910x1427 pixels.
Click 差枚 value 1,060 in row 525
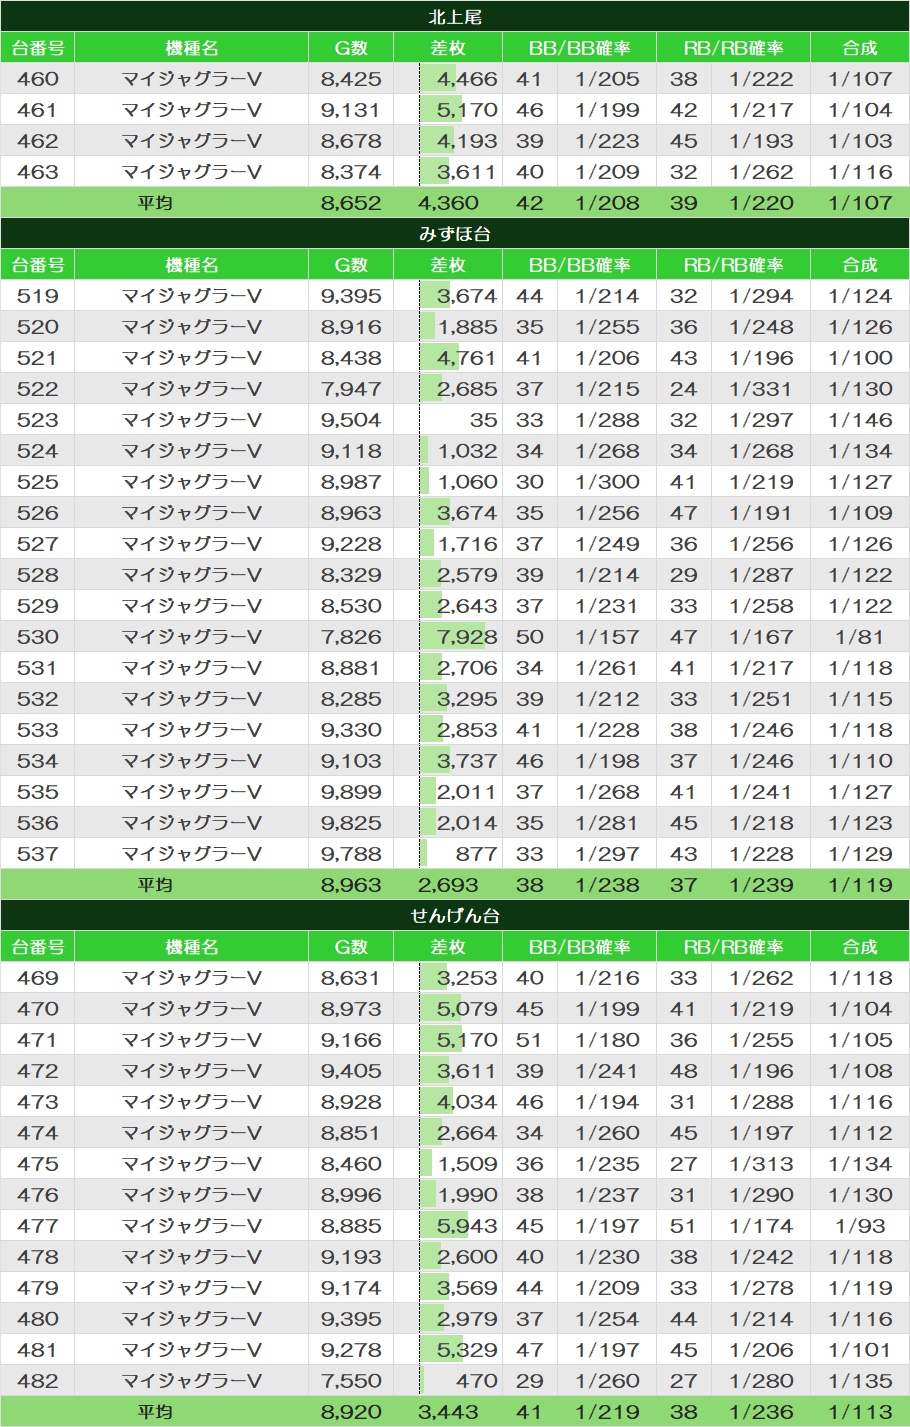(x=467, y=482)
